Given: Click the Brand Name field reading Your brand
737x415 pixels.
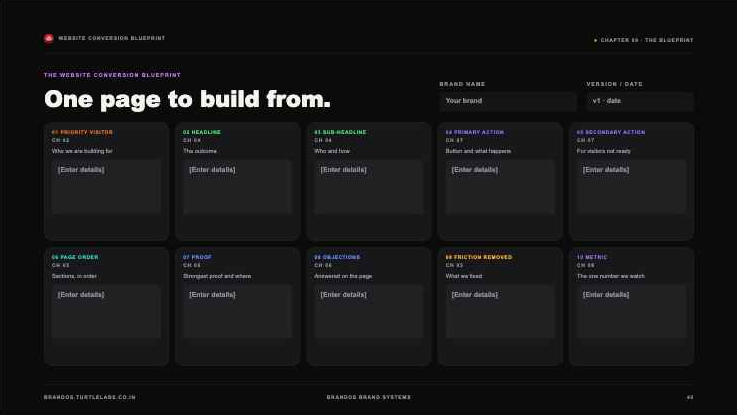Looking at the screenshot, I should click(508, 101).
